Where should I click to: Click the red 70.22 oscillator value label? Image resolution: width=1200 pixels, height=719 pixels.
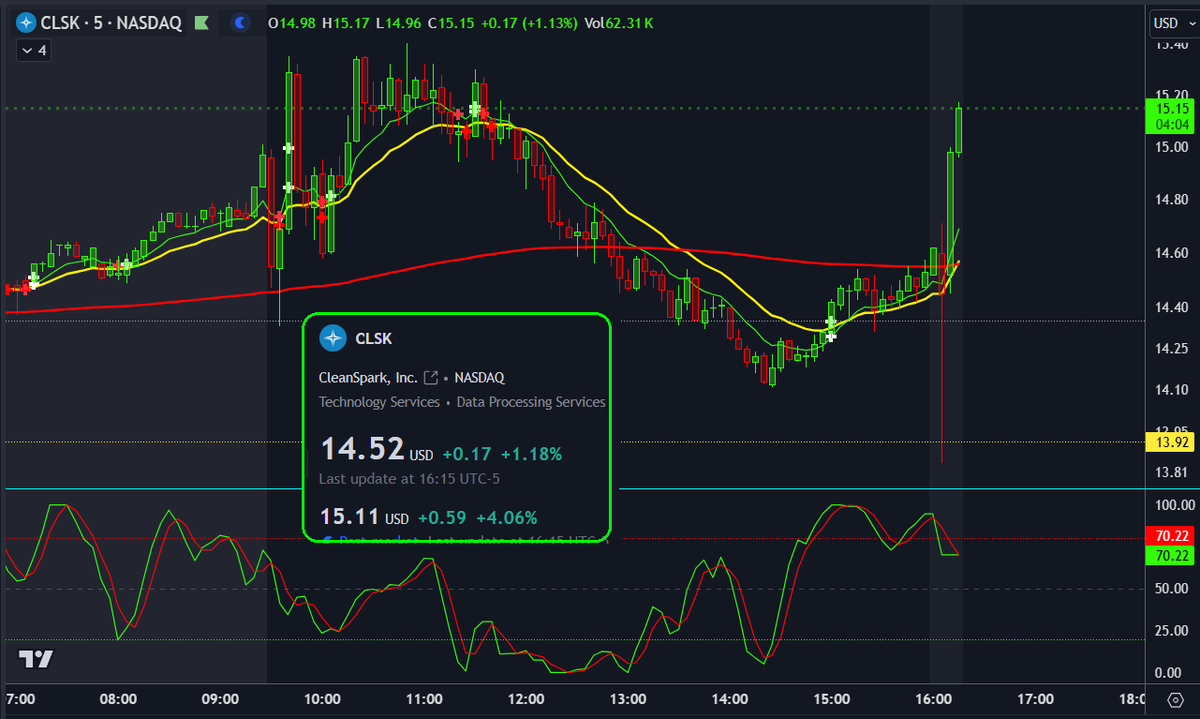(x=1170, y=537)
